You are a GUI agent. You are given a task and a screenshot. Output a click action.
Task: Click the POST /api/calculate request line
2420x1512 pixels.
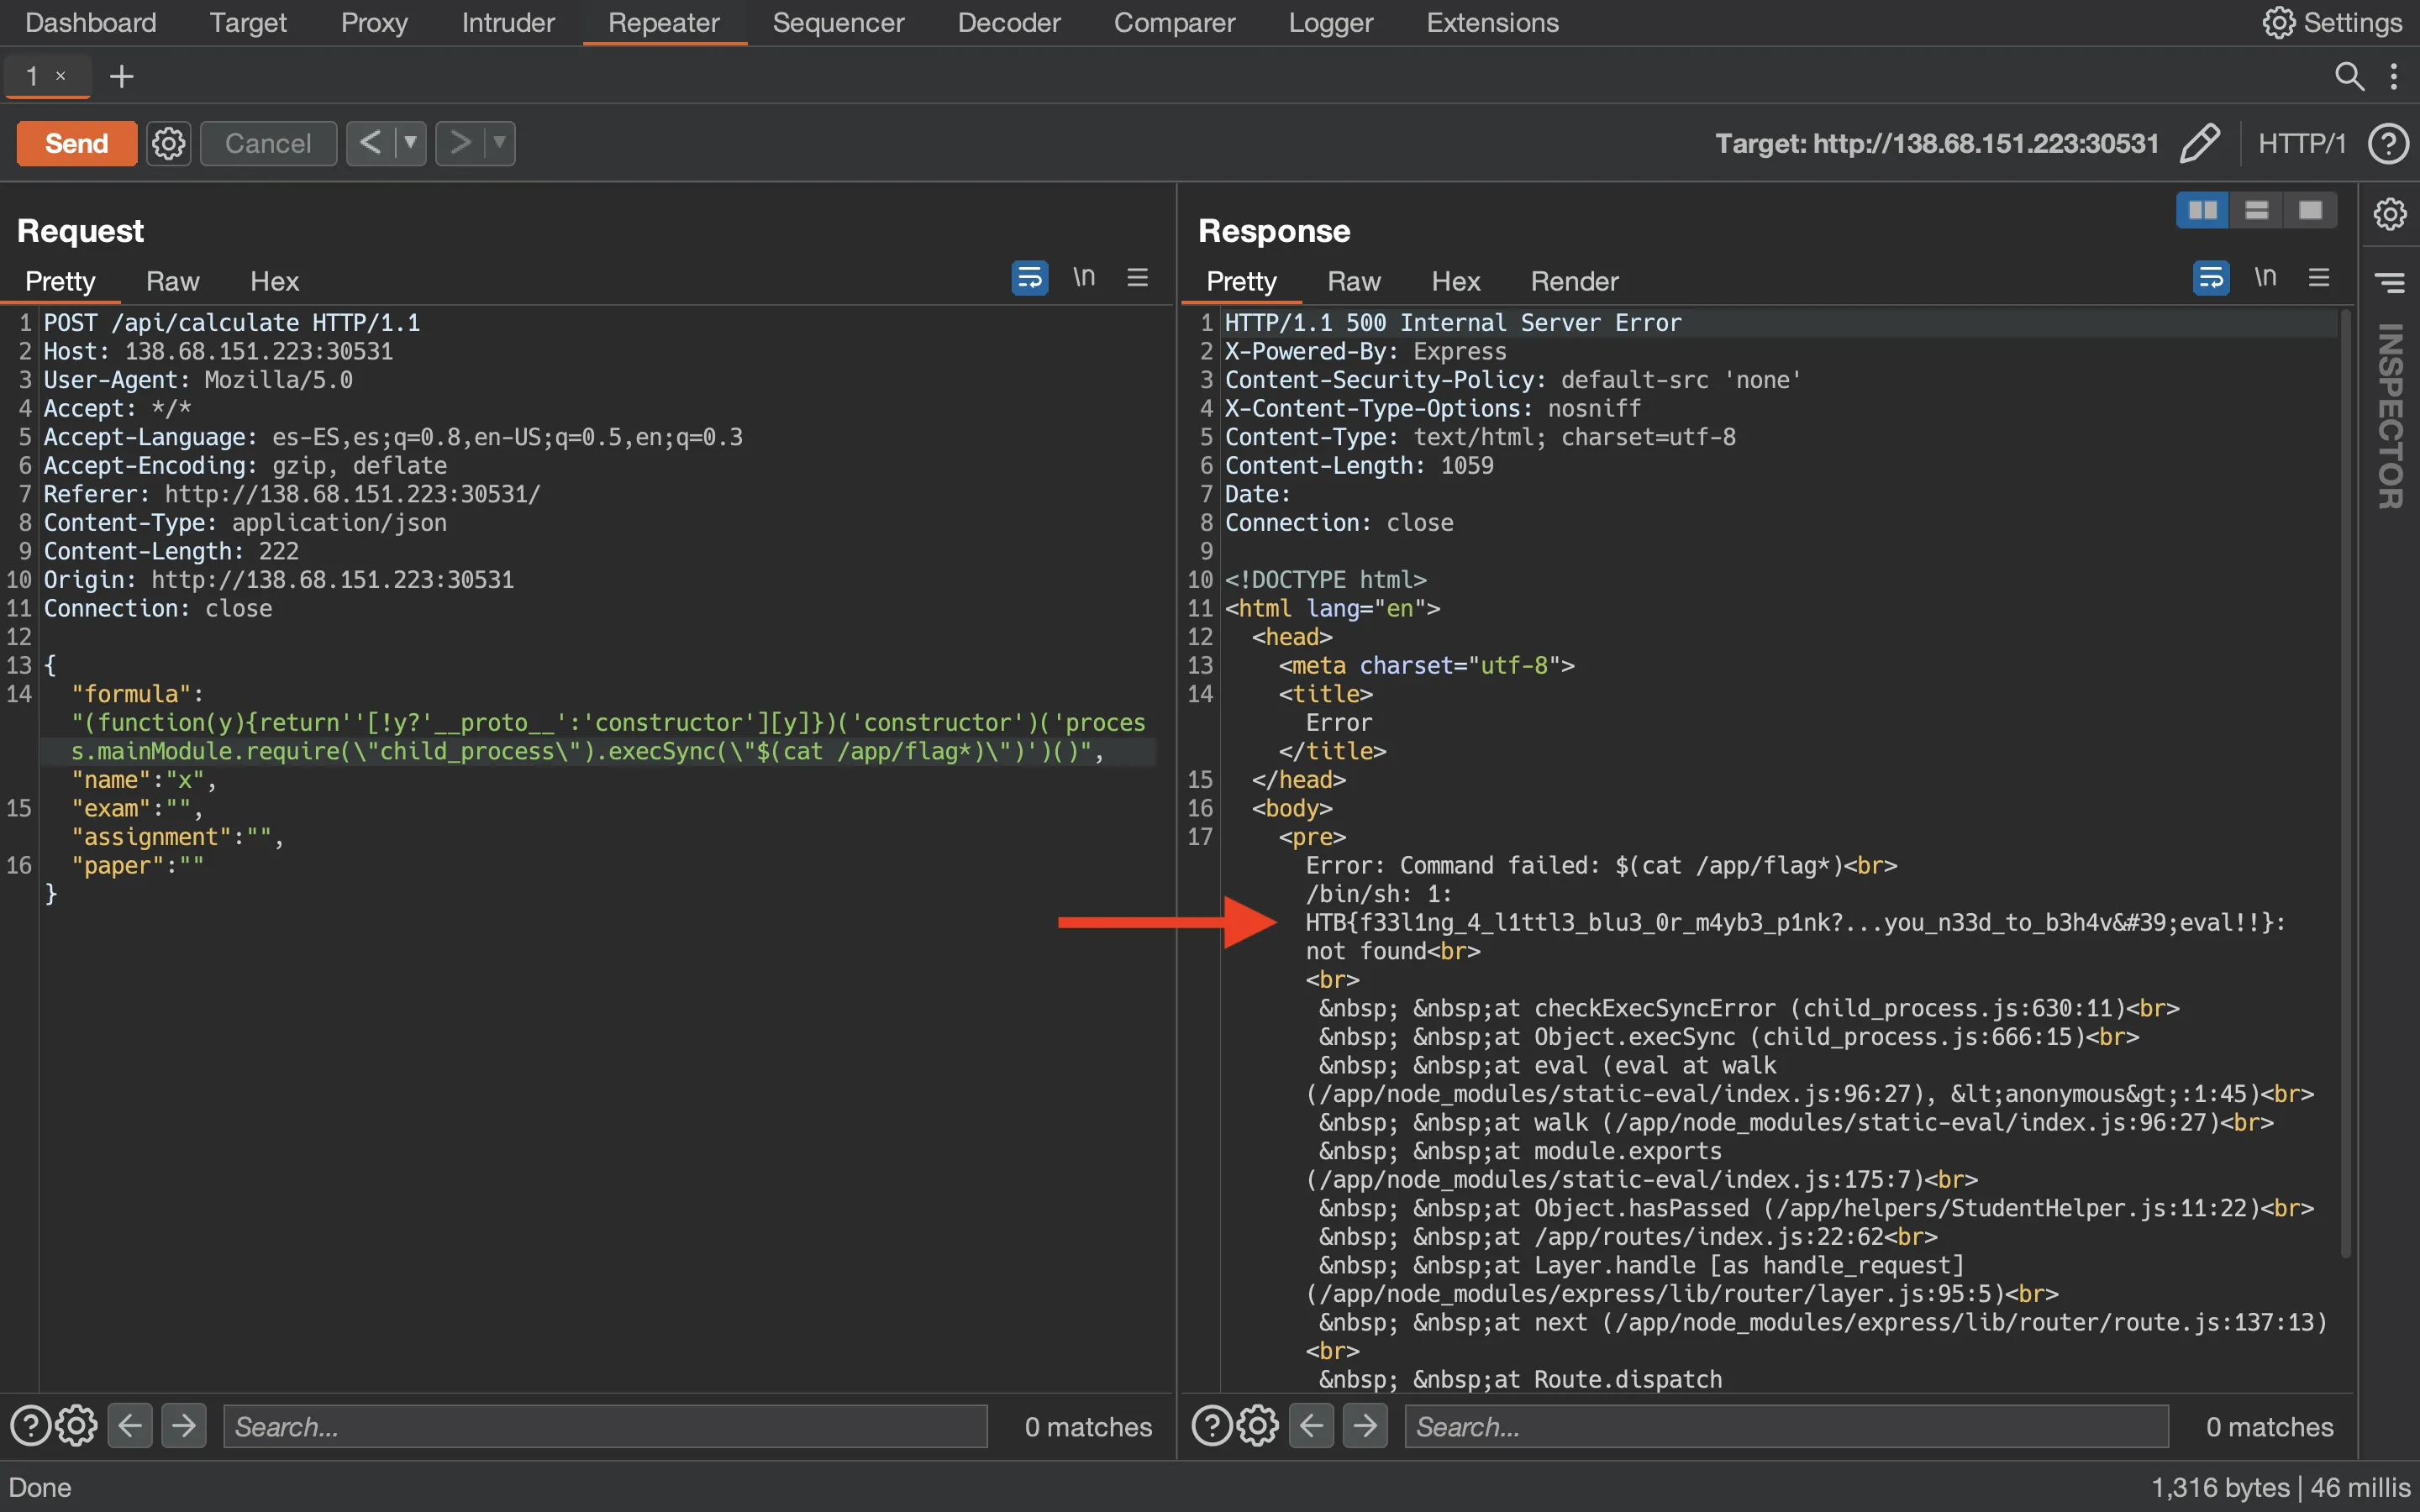tap(232, 323)
